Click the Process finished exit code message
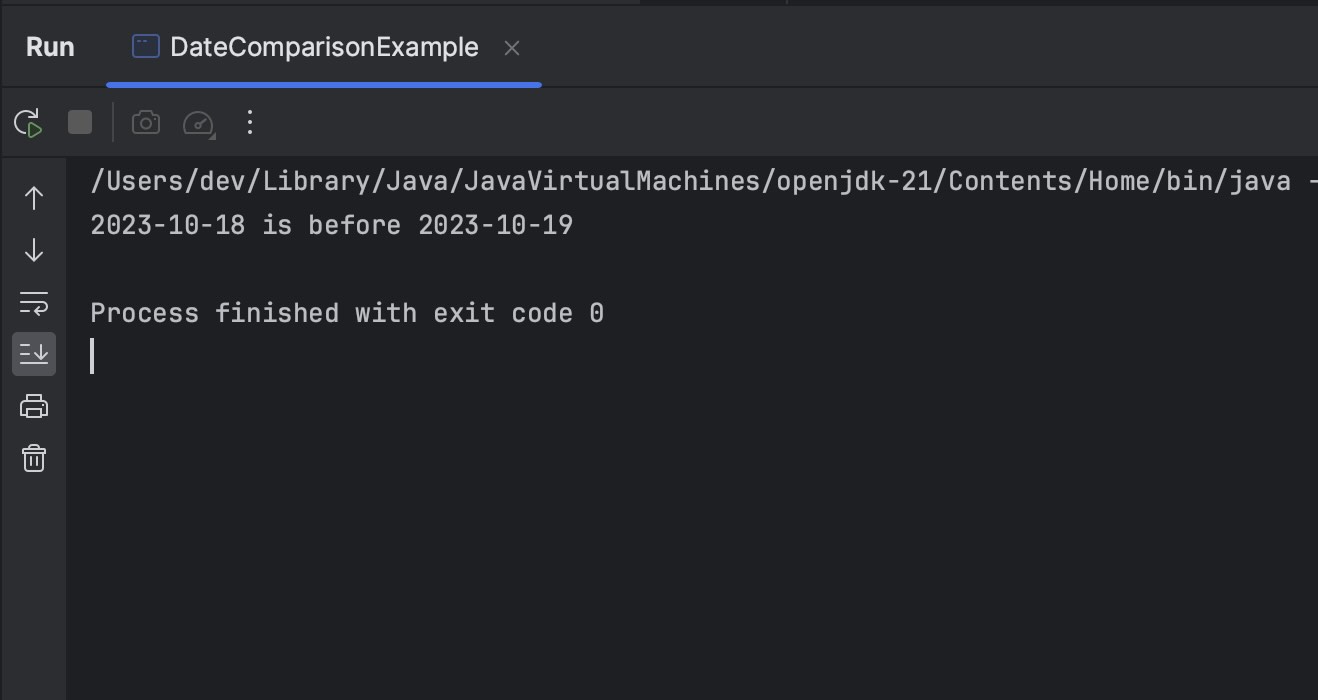Viewport: 1318px width, 700px height. tap(346, 312)
